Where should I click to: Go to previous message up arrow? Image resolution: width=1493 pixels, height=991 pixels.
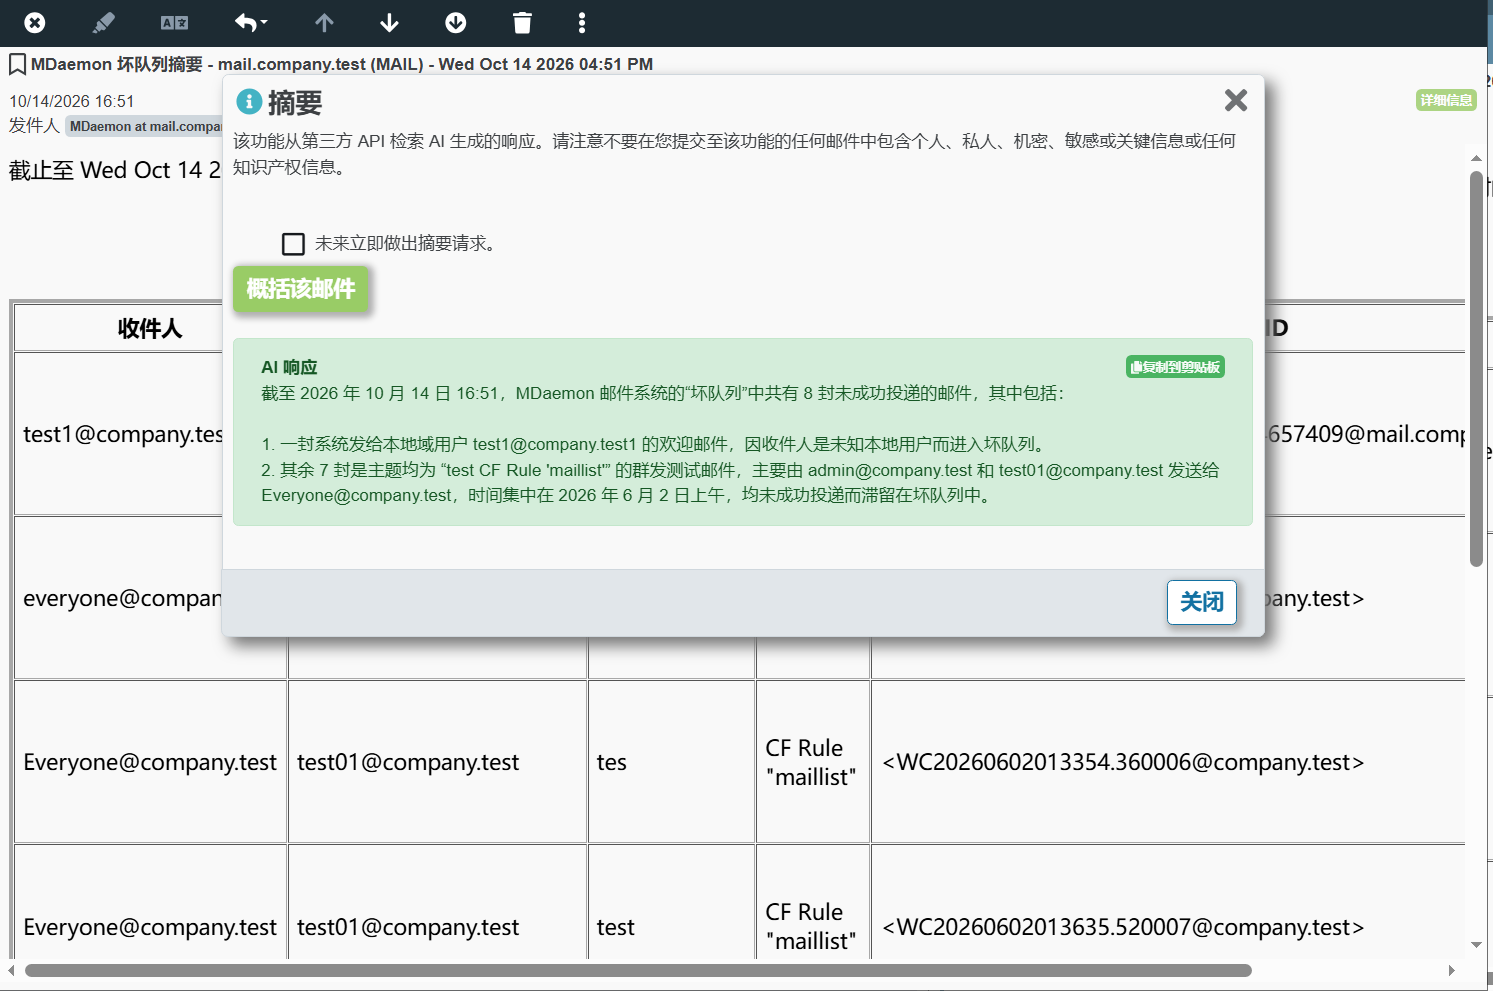(x=324, y=23)
